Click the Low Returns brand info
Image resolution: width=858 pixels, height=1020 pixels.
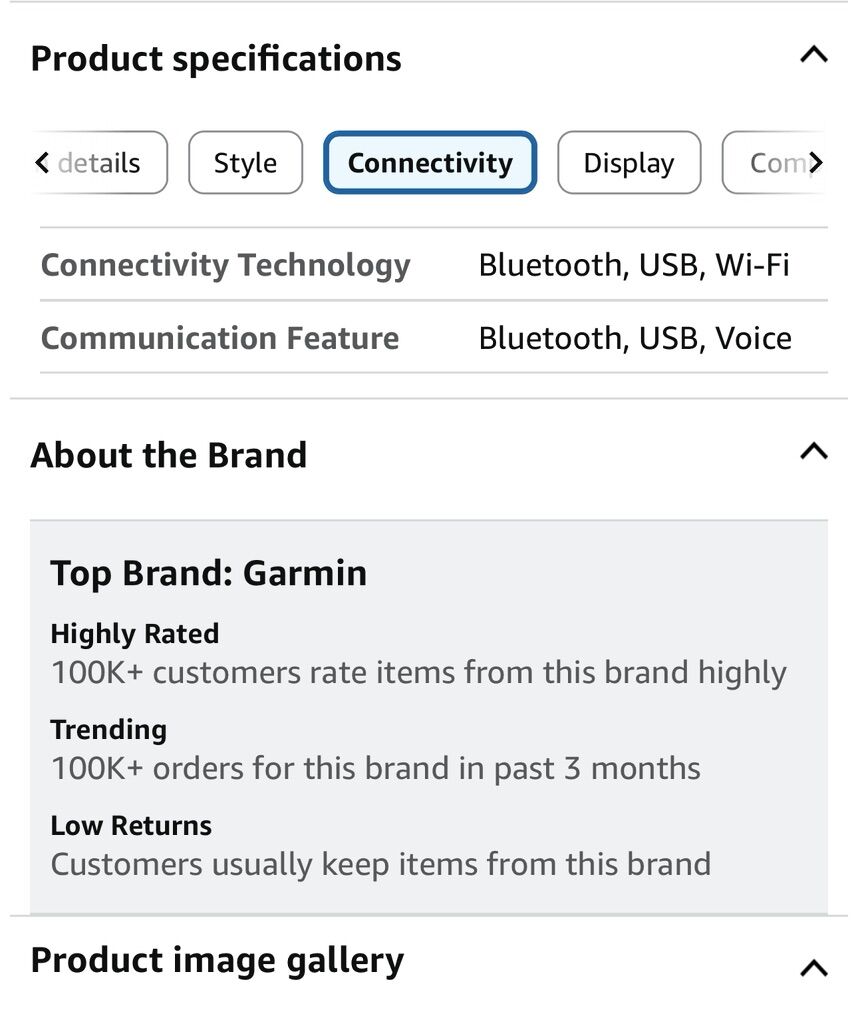tap(131, 825)
